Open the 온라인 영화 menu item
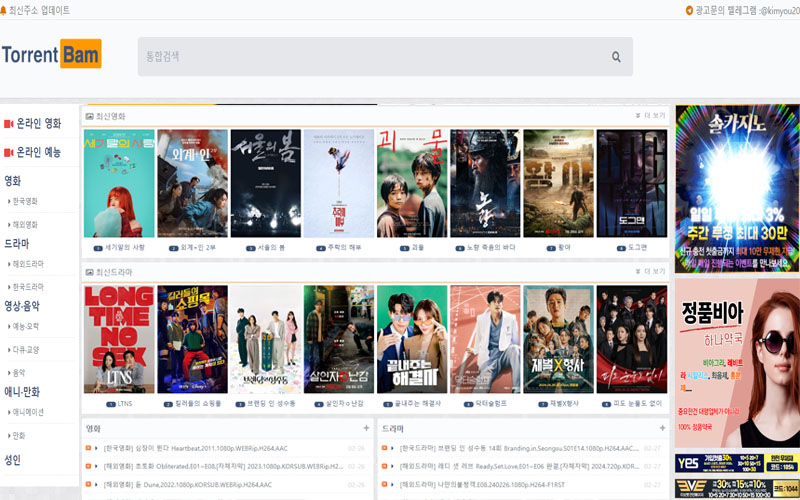 tap(39, 123)
